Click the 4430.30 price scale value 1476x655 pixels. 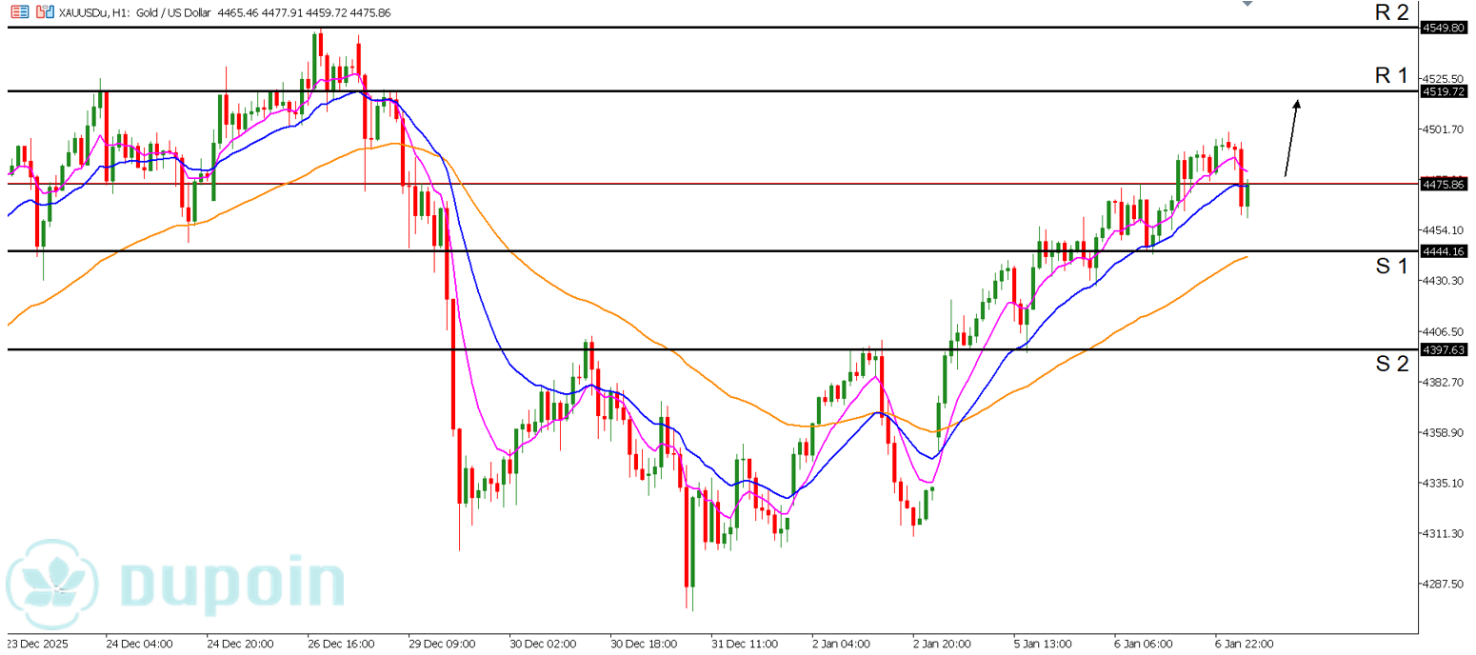tap(1443, 281)
